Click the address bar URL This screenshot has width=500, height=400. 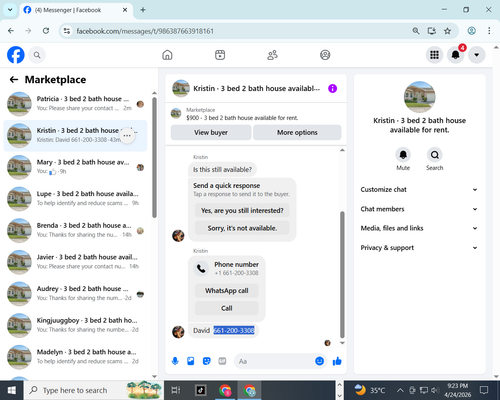[145, 31]
